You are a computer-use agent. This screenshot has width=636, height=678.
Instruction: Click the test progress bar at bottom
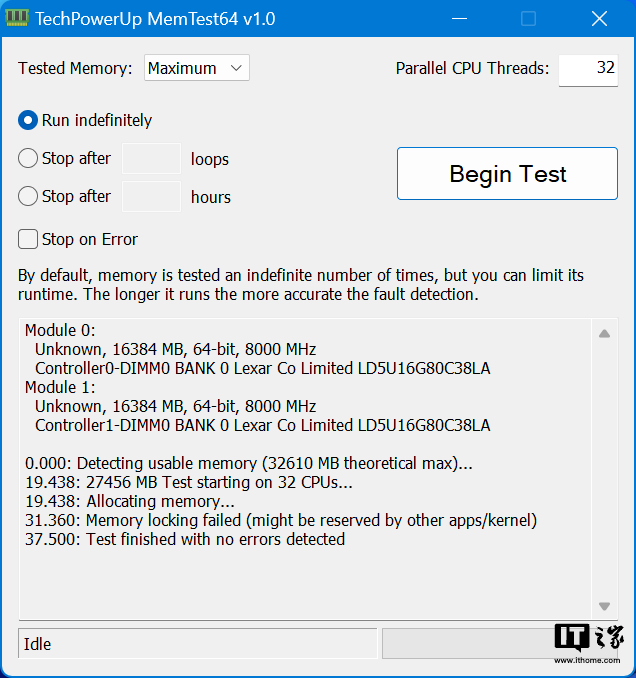tap(465, 644)
